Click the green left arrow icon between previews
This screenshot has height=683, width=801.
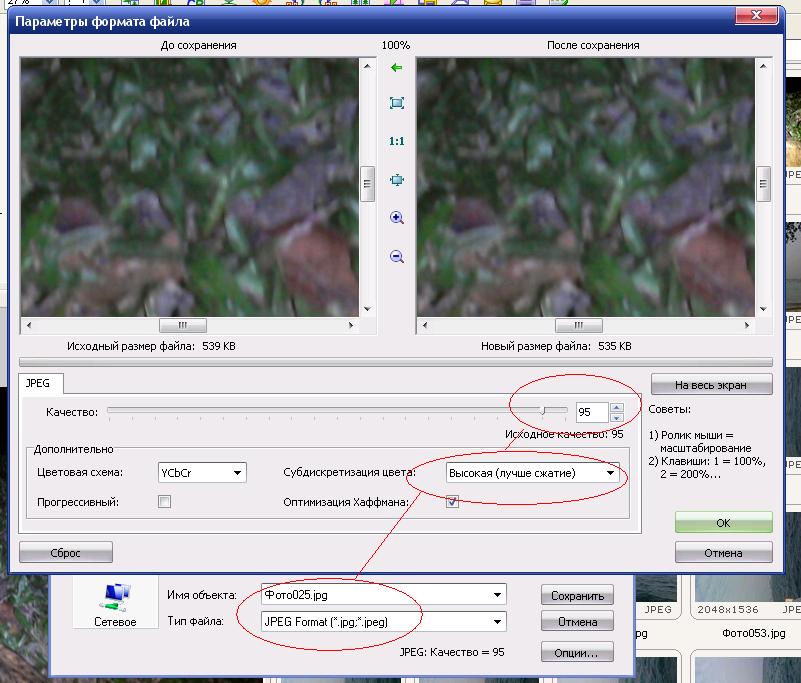pos(396,68)
